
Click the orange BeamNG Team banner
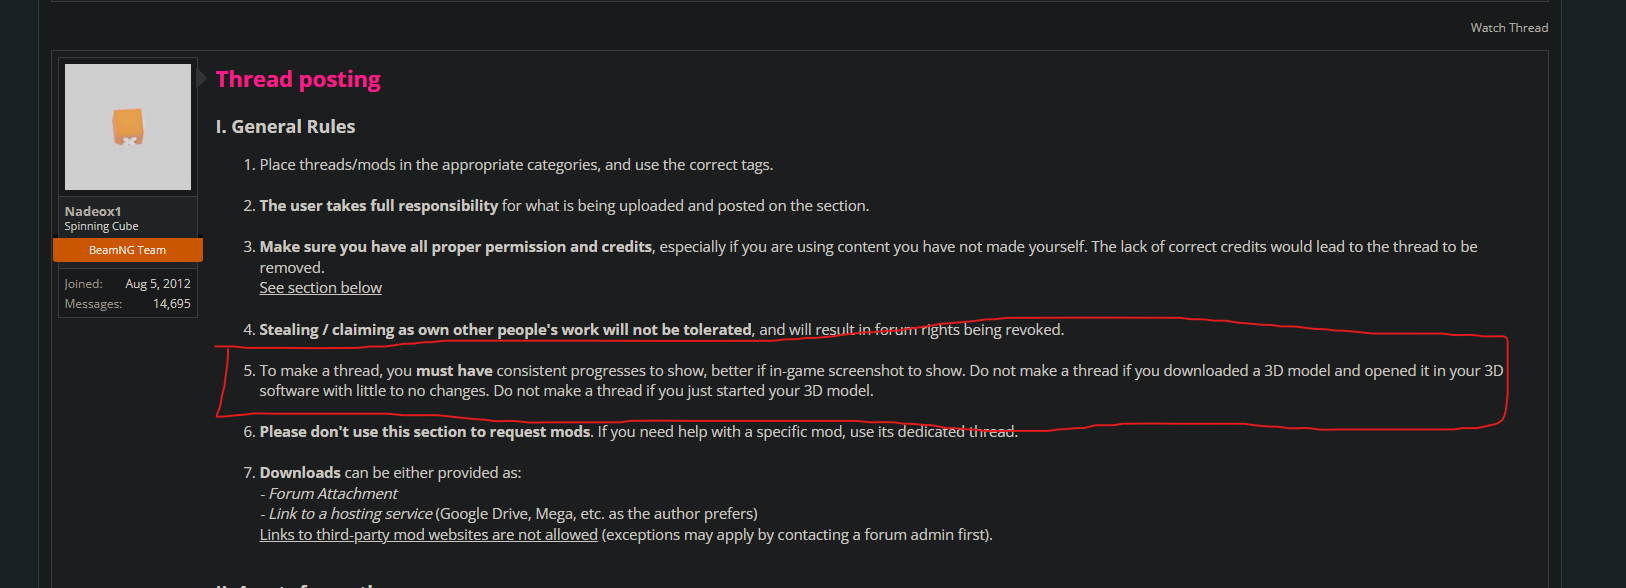coord(128,250)
